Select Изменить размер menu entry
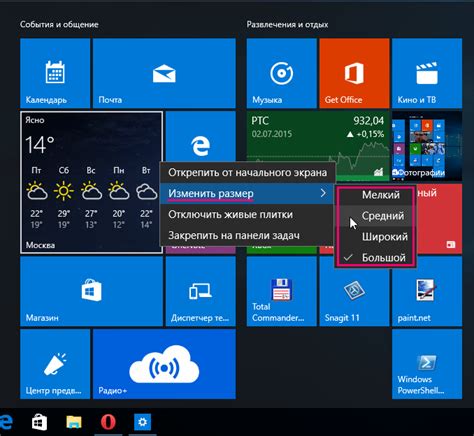 pyautogui.click(x=247, y=193)
